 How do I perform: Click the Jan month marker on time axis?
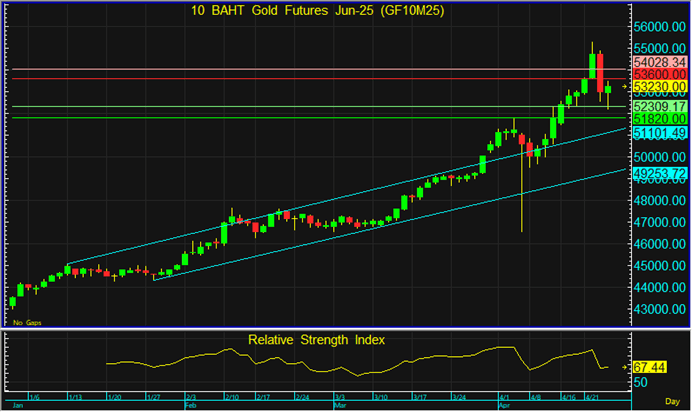tap(16, 407)
